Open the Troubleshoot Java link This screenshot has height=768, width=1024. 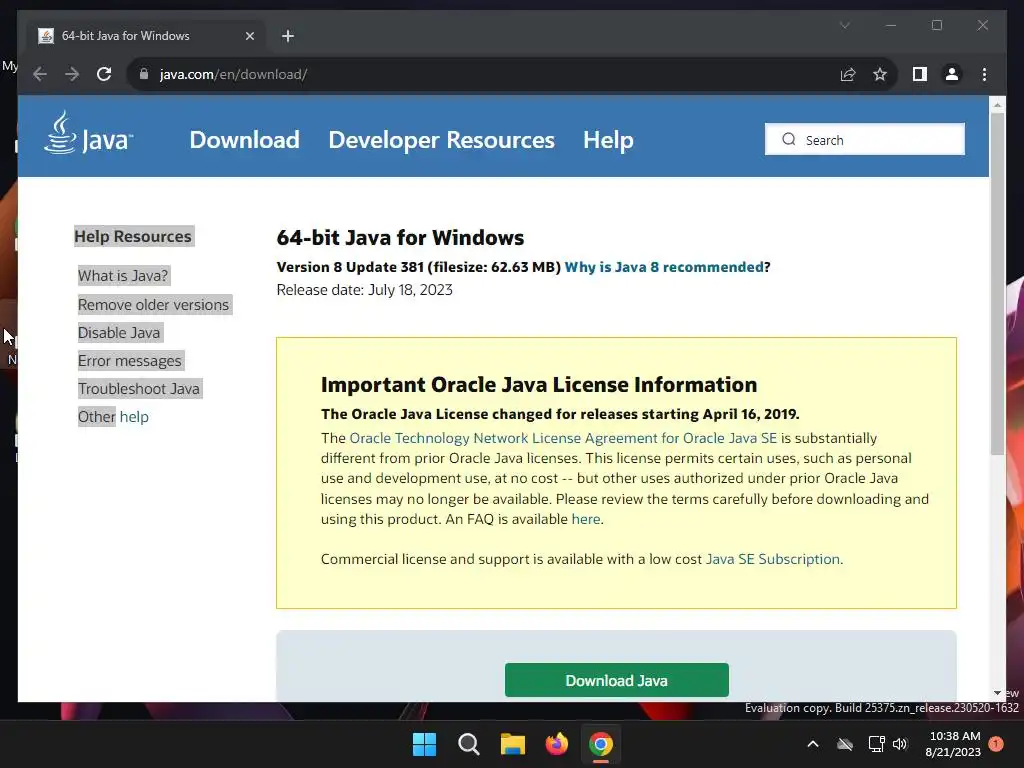(138, 389)
